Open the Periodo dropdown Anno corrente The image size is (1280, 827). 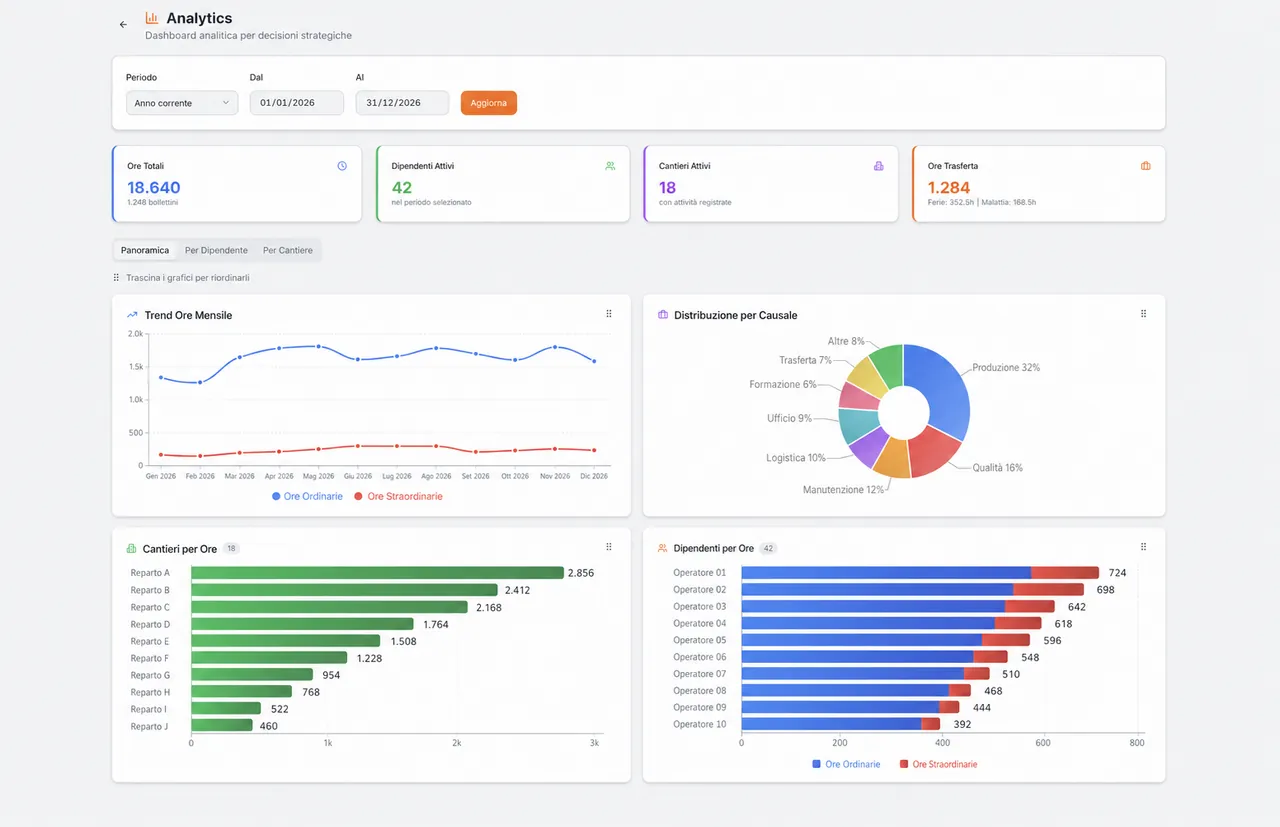182,103
